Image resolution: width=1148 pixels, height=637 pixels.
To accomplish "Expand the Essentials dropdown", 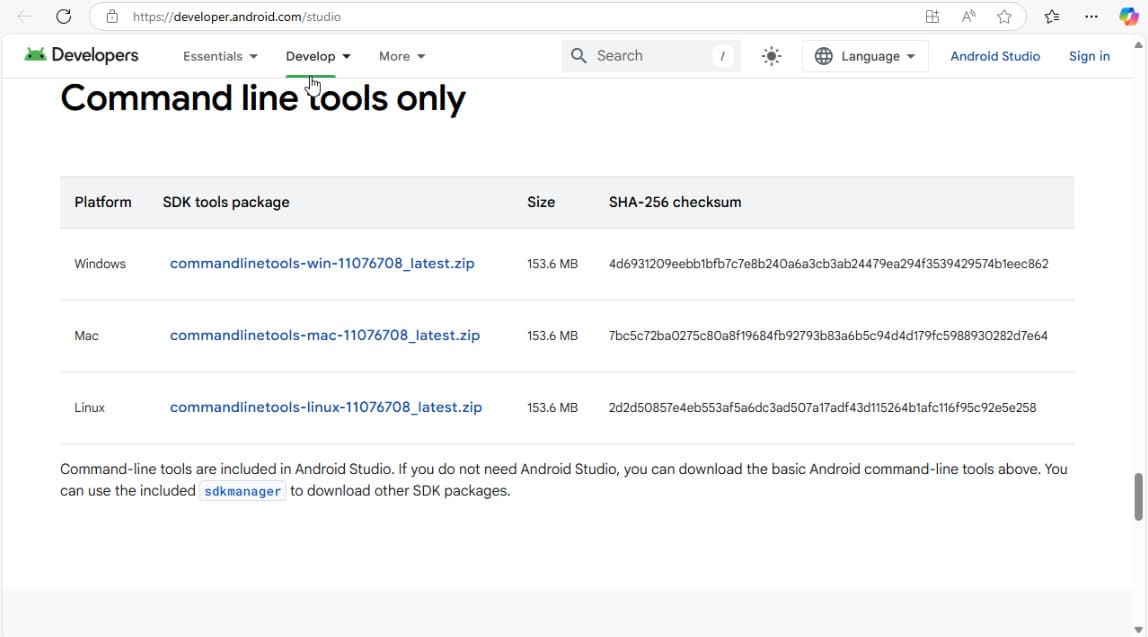I will [219, 56].
